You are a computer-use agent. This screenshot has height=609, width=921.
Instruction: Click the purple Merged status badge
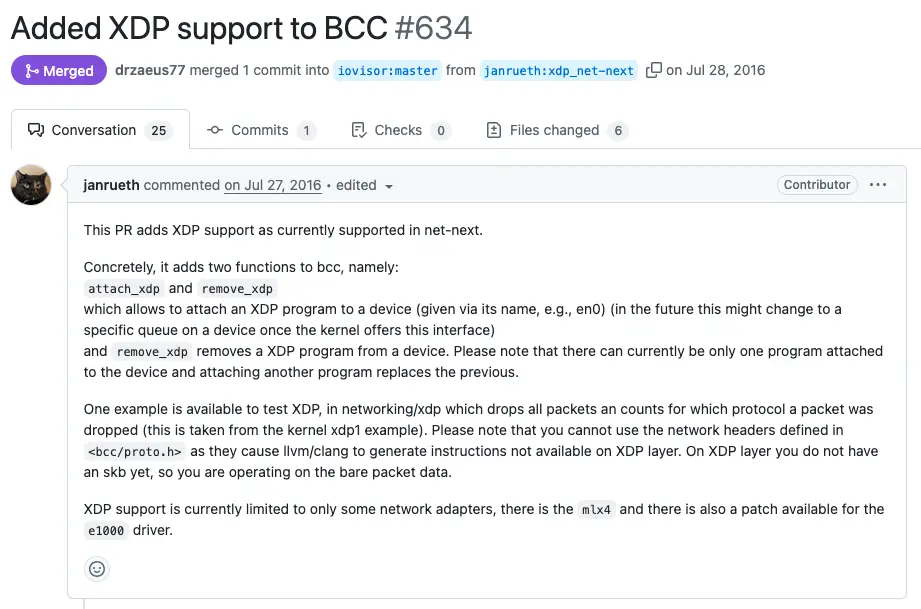(x=59, y=71)
